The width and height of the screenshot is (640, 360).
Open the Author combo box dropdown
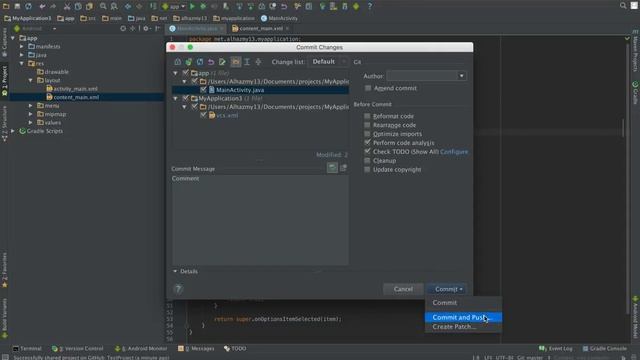461,76
